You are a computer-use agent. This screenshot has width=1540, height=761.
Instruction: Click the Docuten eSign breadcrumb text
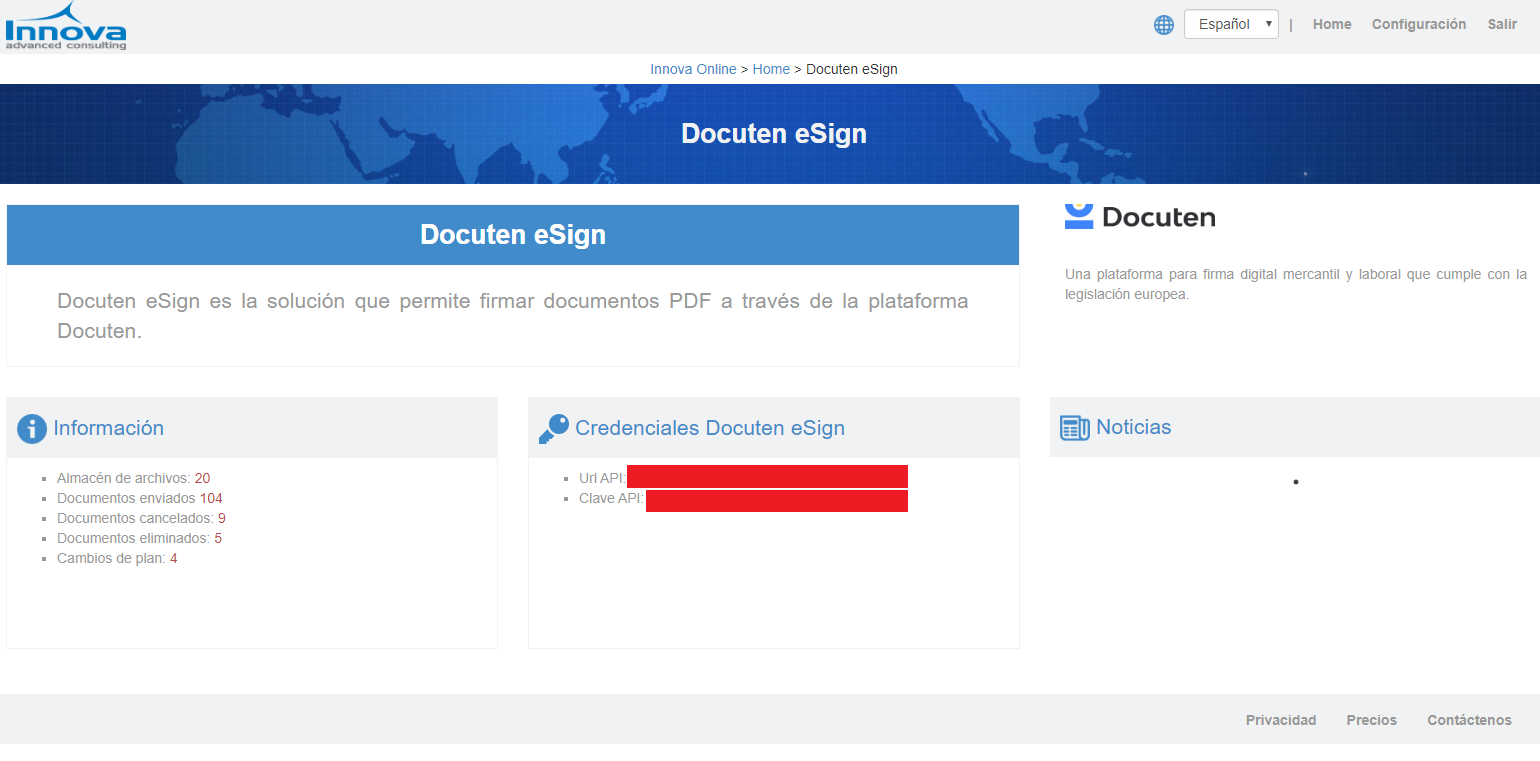click(x=852, y=69)
